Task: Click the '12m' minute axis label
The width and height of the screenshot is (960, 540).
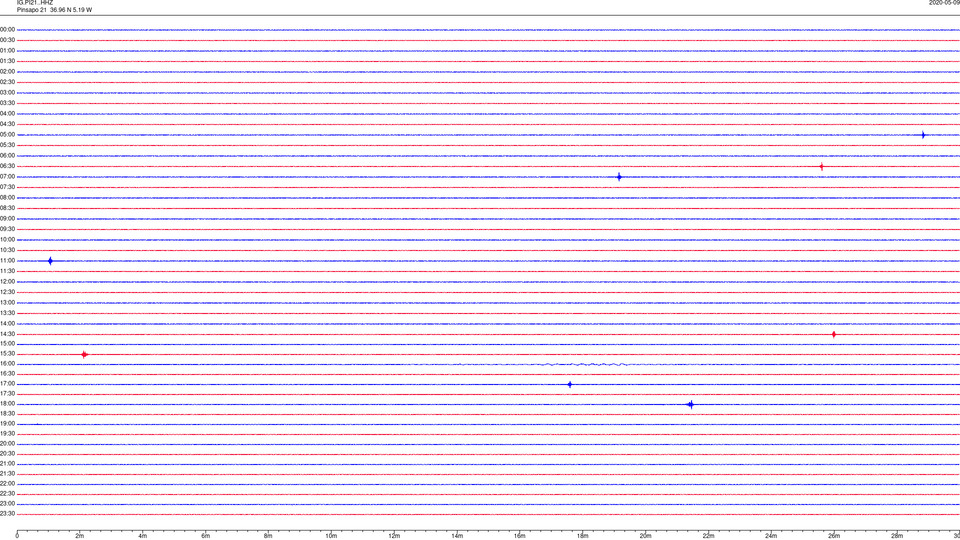Action: pos(394,536)
